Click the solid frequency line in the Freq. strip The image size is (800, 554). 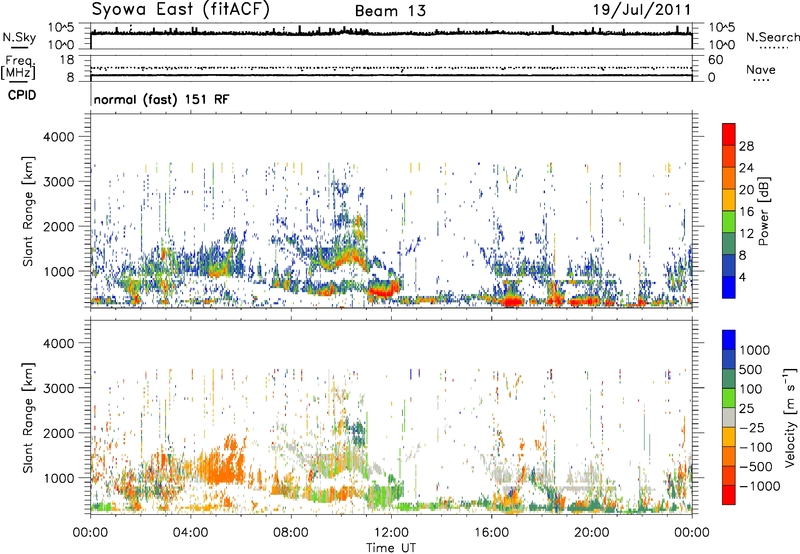(x=391, y=75)
